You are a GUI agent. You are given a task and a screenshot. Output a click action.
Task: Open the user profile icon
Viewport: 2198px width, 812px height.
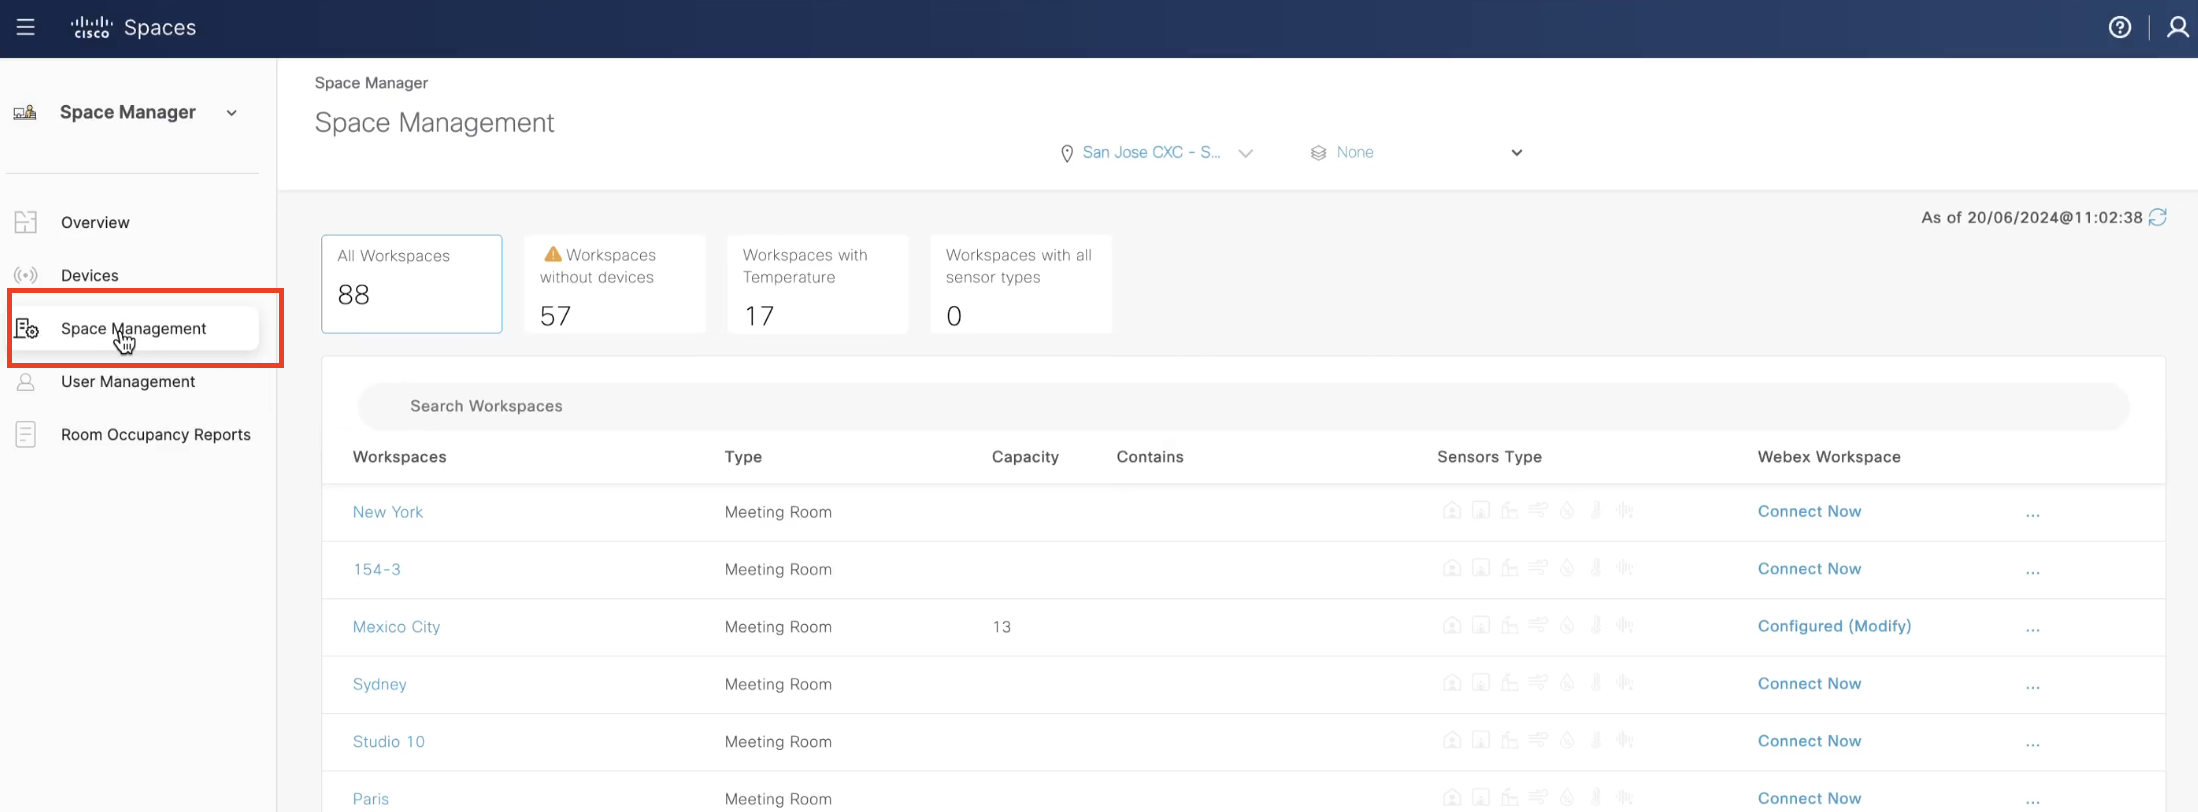(x=2177, y=27)
